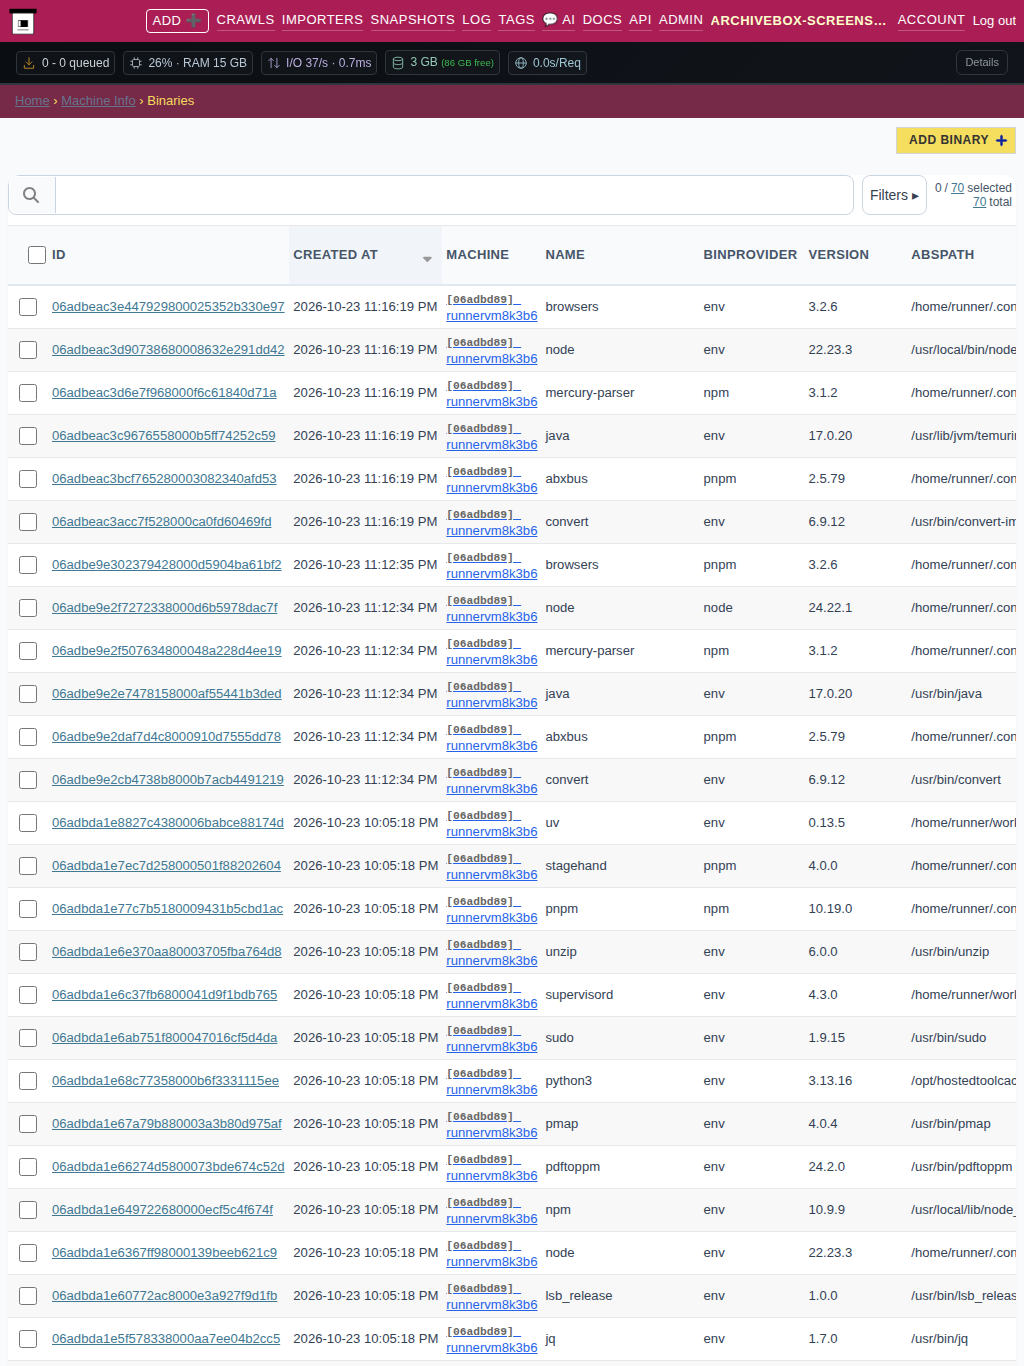Open the Tags menu item
Screen dimensions: 1024x1366
coord(516,20)
